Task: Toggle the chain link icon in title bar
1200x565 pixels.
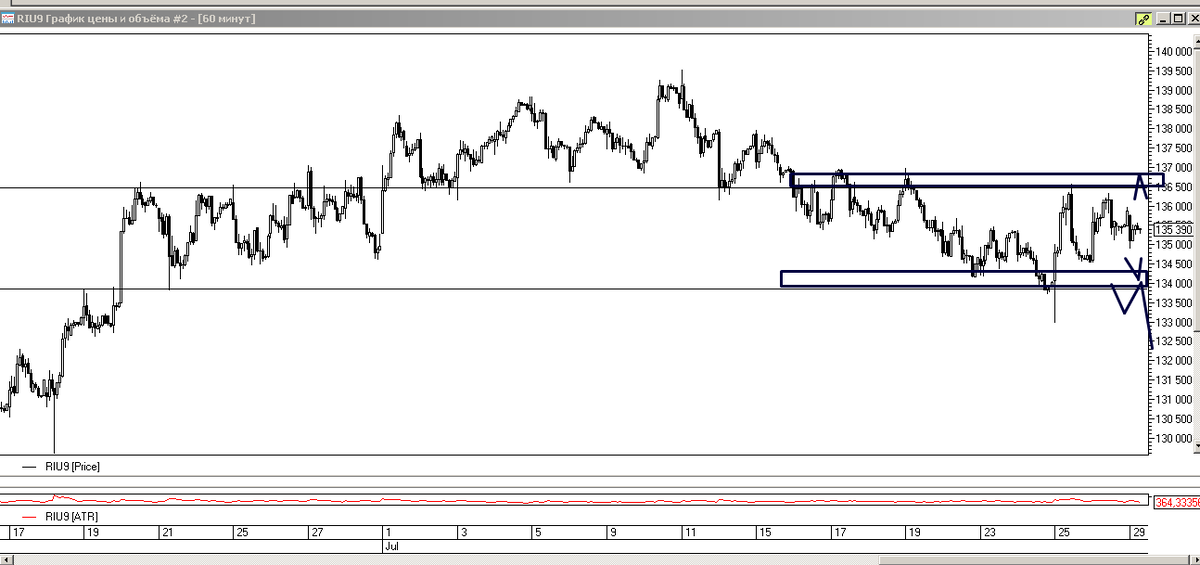Action: point(1142,18)
